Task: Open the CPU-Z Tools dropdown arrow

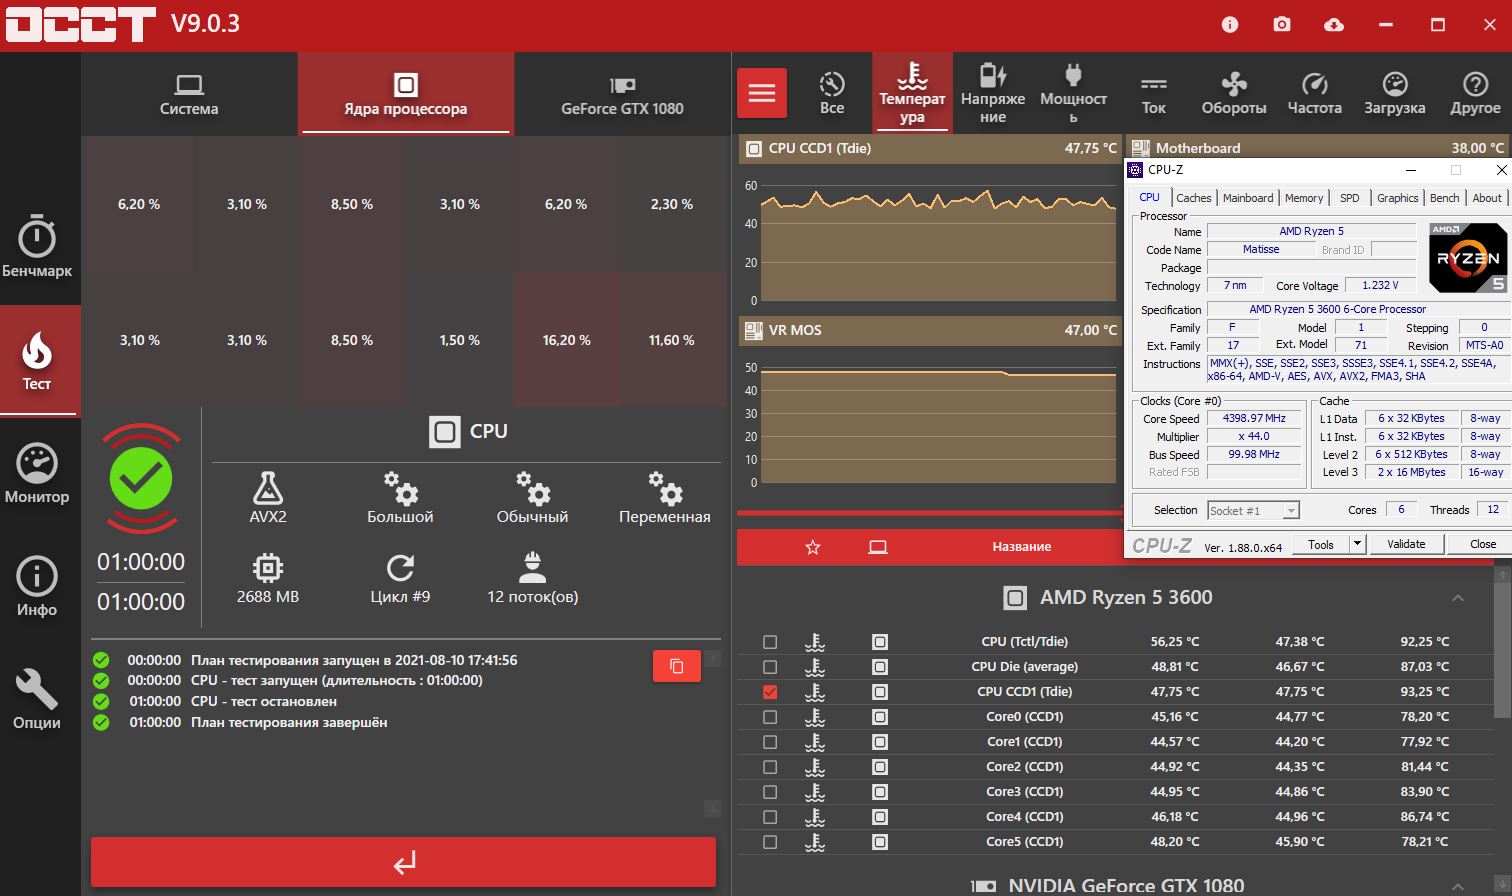Action: click(1357, 544)
